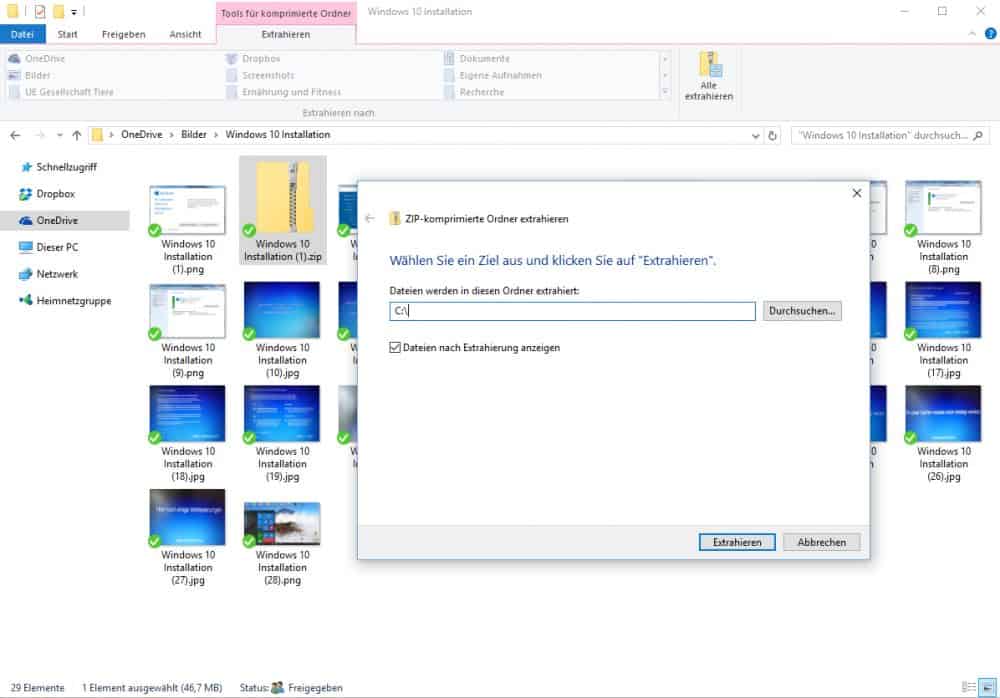
Task: Click the search magnifier icon
Action: click(978, 135)
